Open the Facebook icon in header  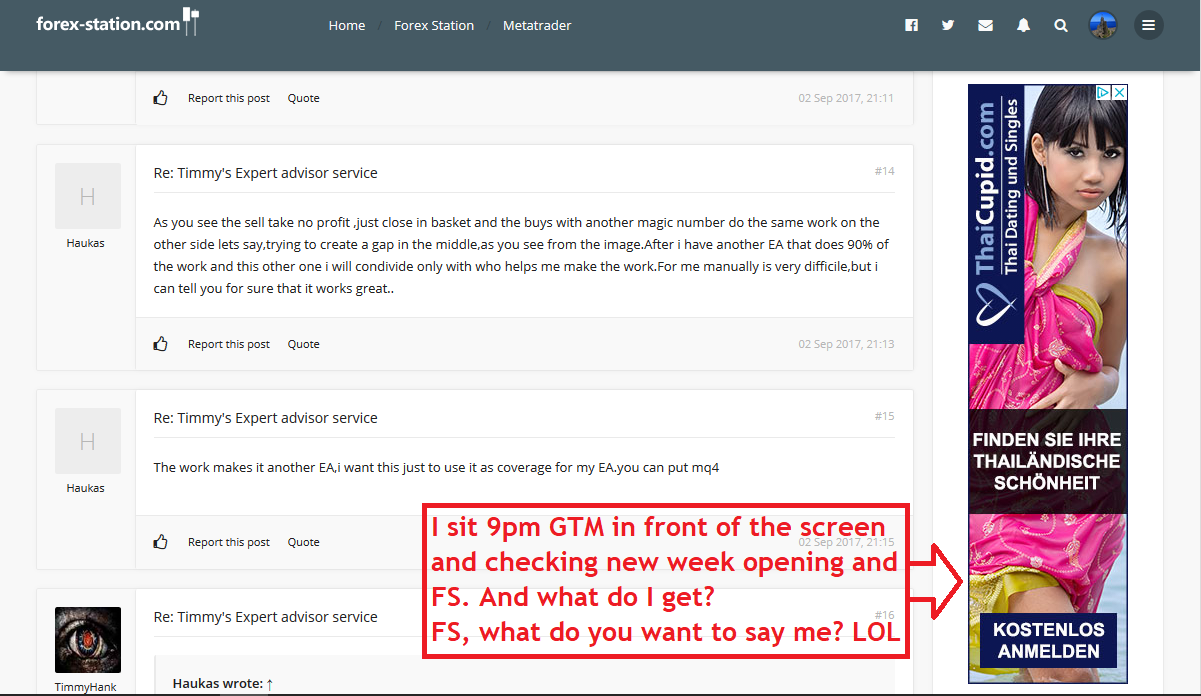click(x=911, y=26)
